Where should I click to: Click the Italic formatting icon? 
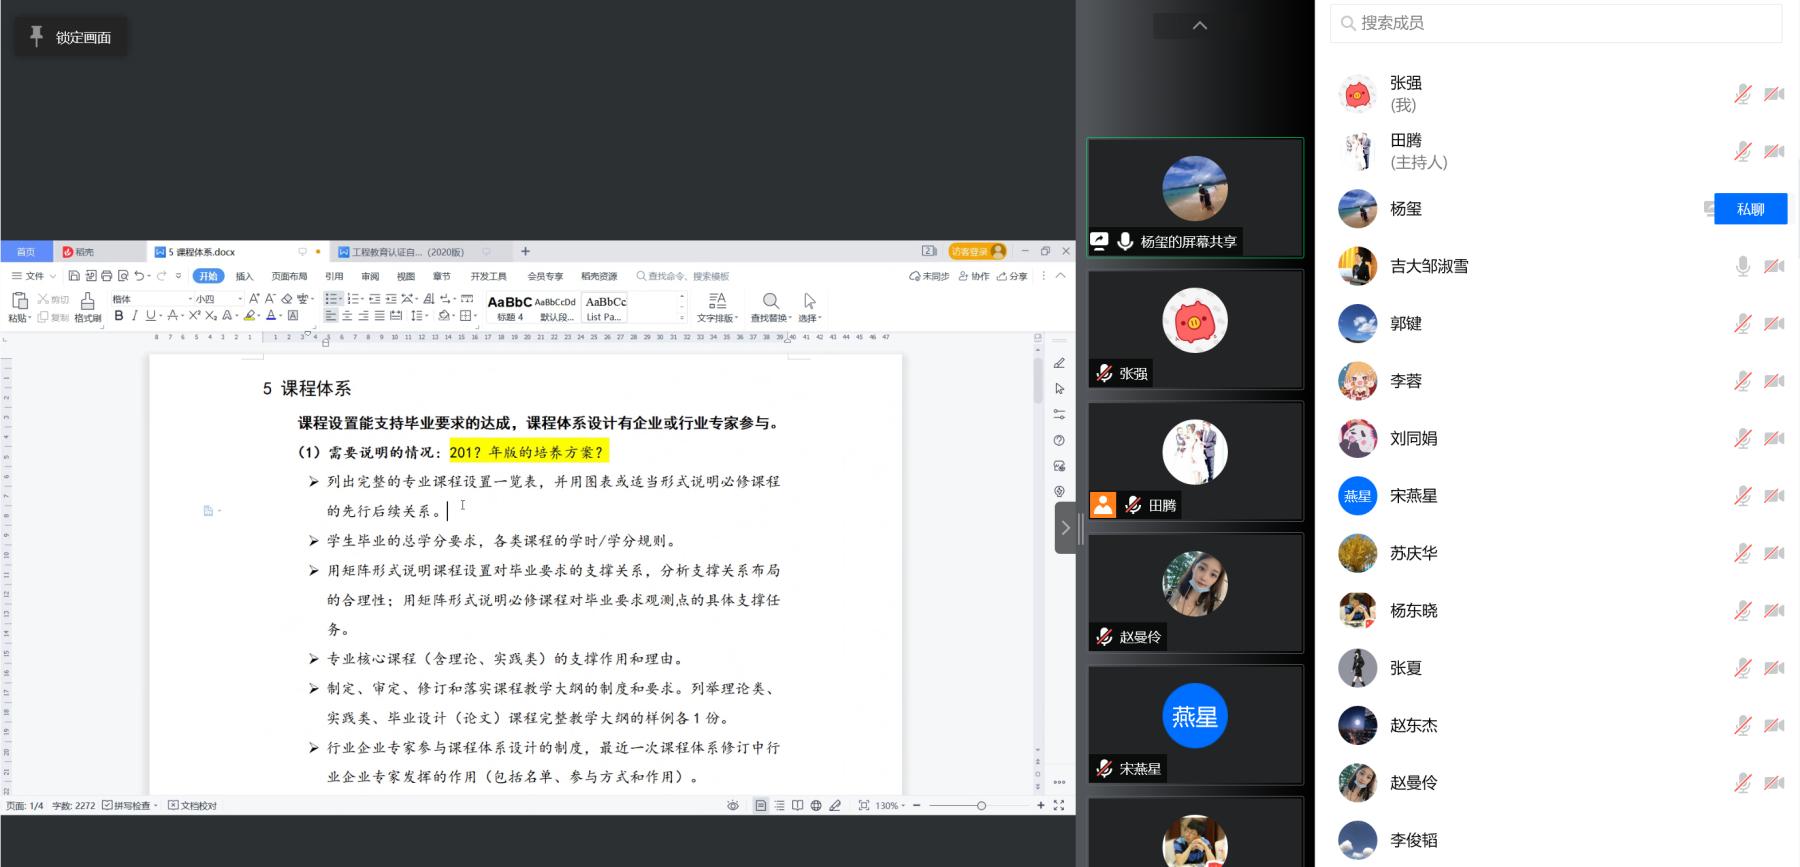point(134,316)
